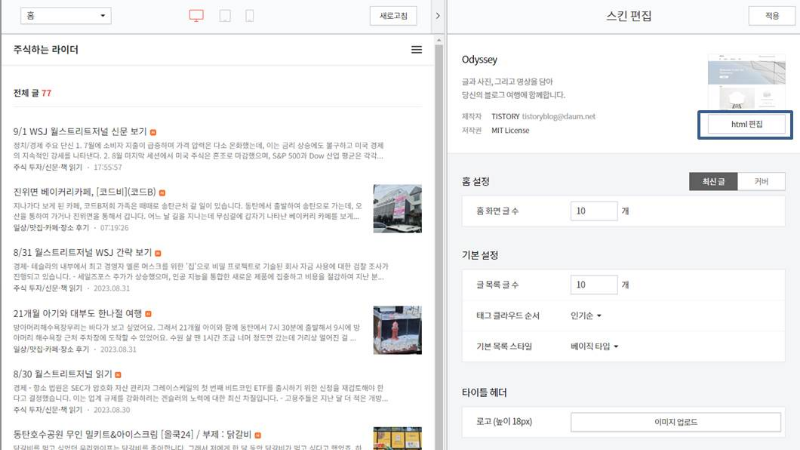Open 기본 목록 스타일 베이직 타입 dropdown
The image size is (800, 450).
594,346
